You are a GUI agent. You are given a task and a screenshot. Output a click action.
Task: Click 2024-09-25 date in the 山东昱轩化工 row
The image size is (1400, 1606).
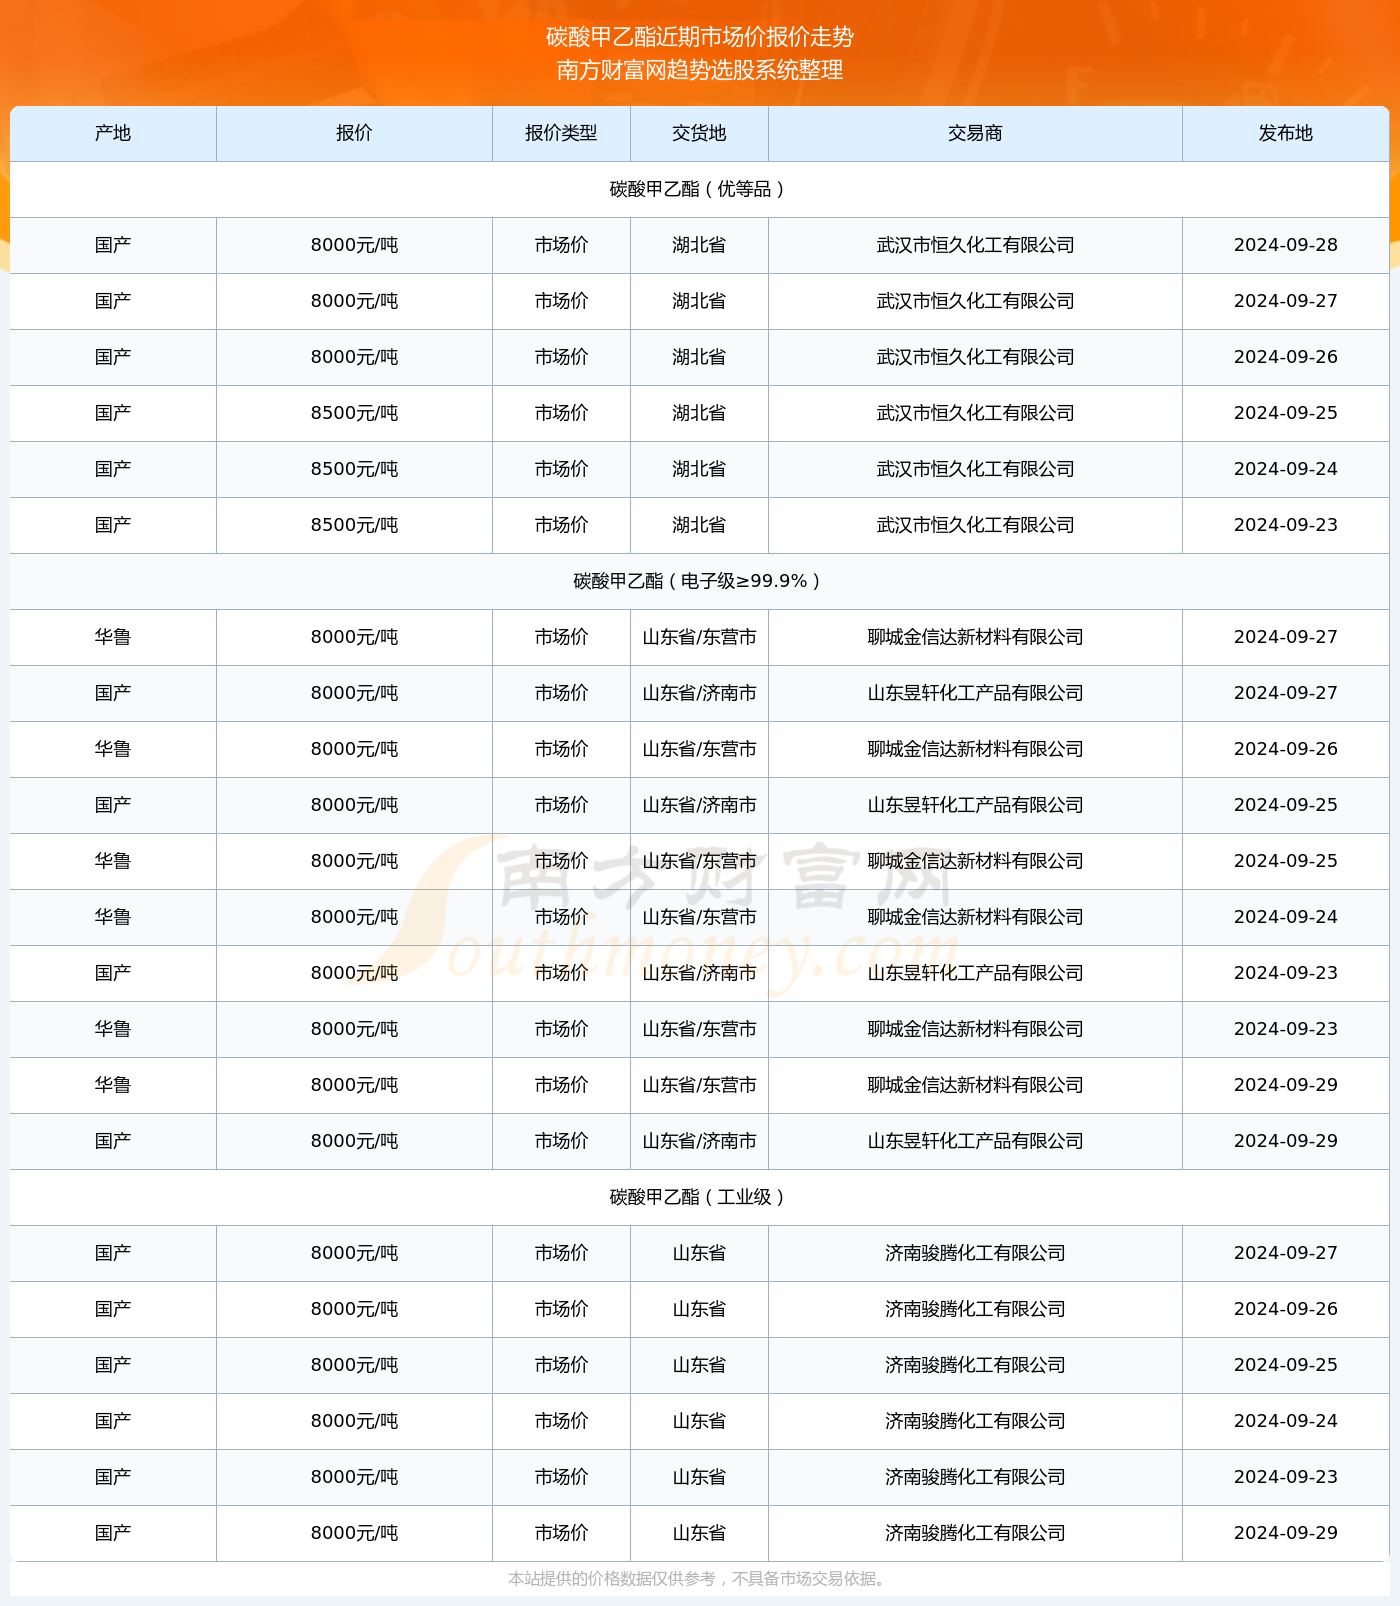pos(1285,805)
